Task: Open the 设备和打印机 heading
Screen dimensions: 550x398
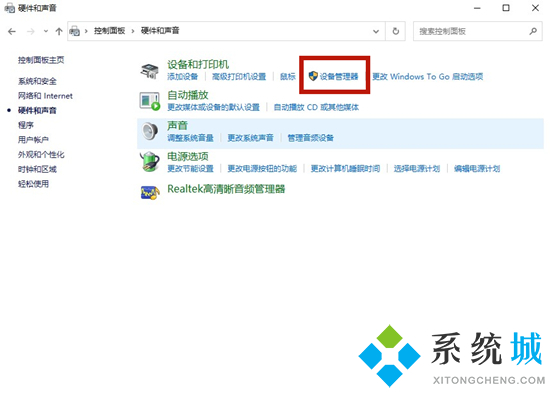Action: pos(198,64)
